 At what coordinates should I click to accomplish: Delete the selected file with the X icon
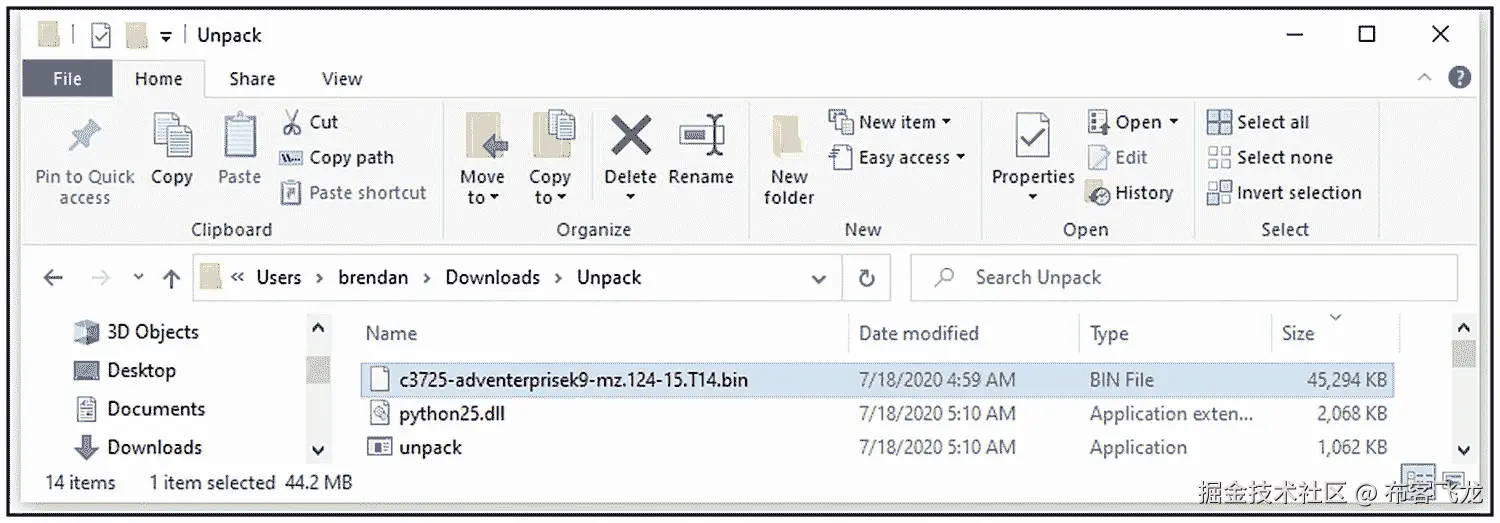(630, 135)
